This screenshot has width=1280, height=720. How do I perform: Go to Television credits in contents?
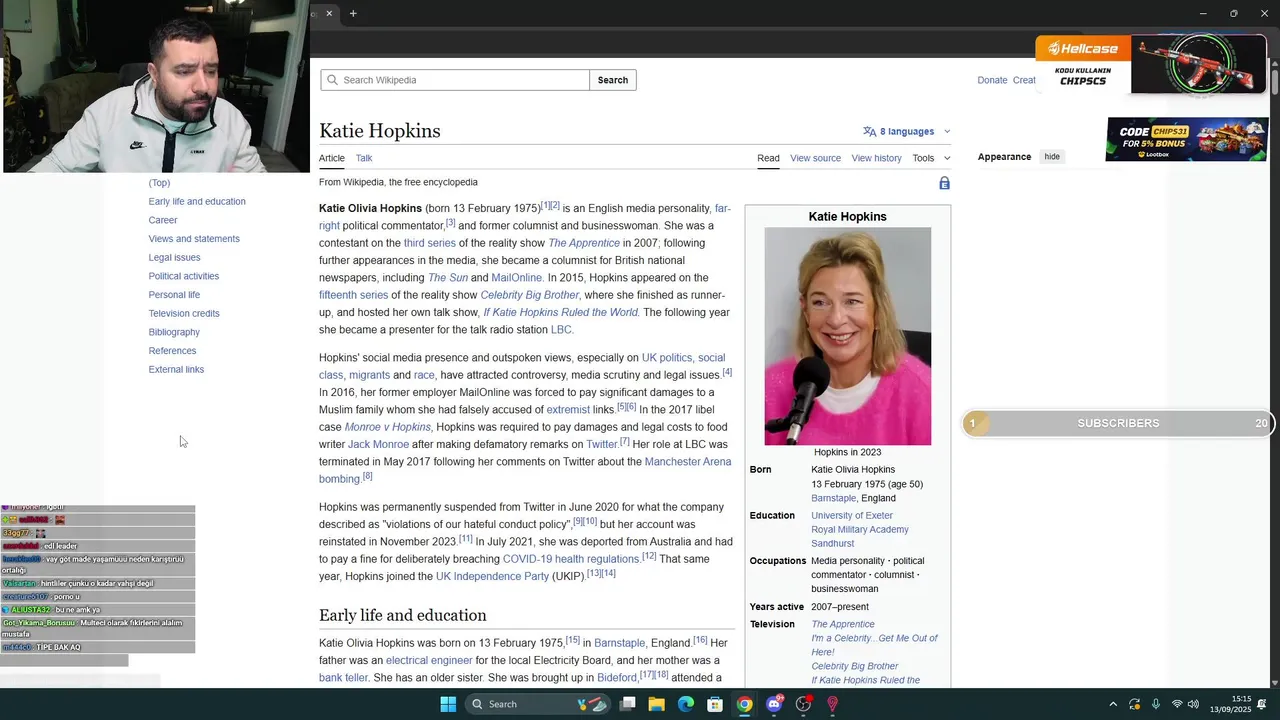tap(184, 313)
